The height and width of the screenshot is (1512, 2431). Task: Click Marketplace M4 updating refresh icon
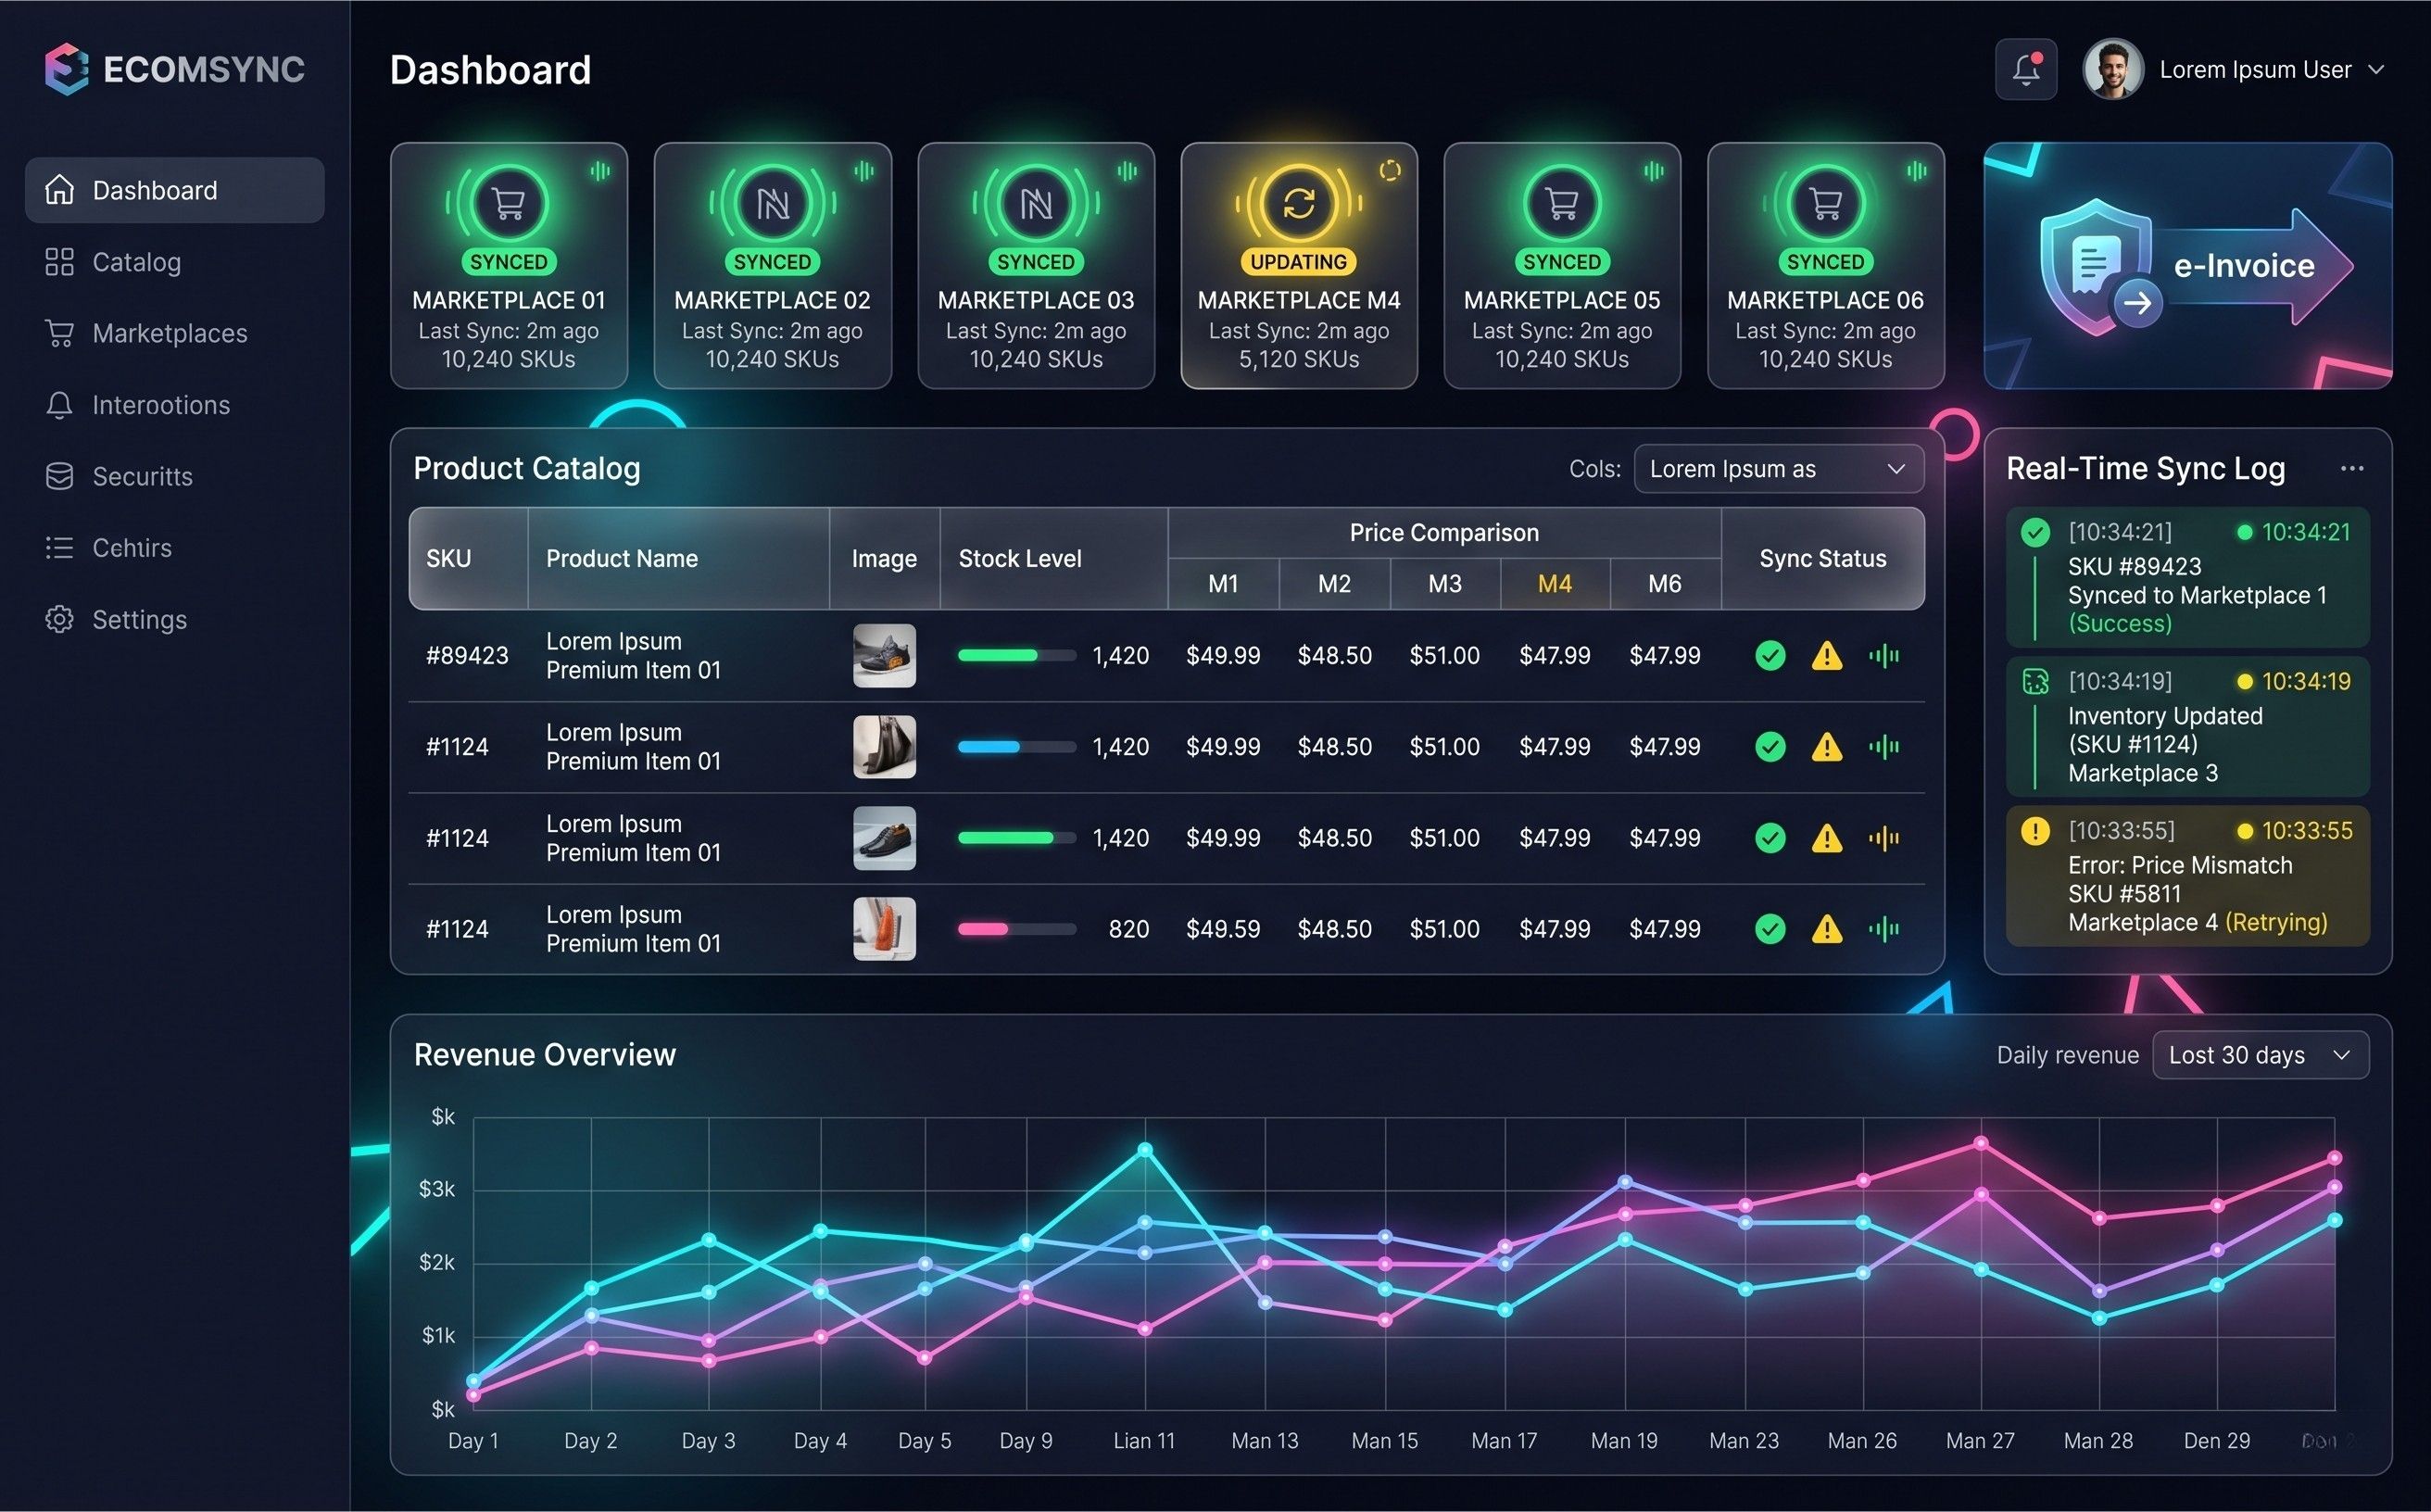click(x=1298, y=204)
